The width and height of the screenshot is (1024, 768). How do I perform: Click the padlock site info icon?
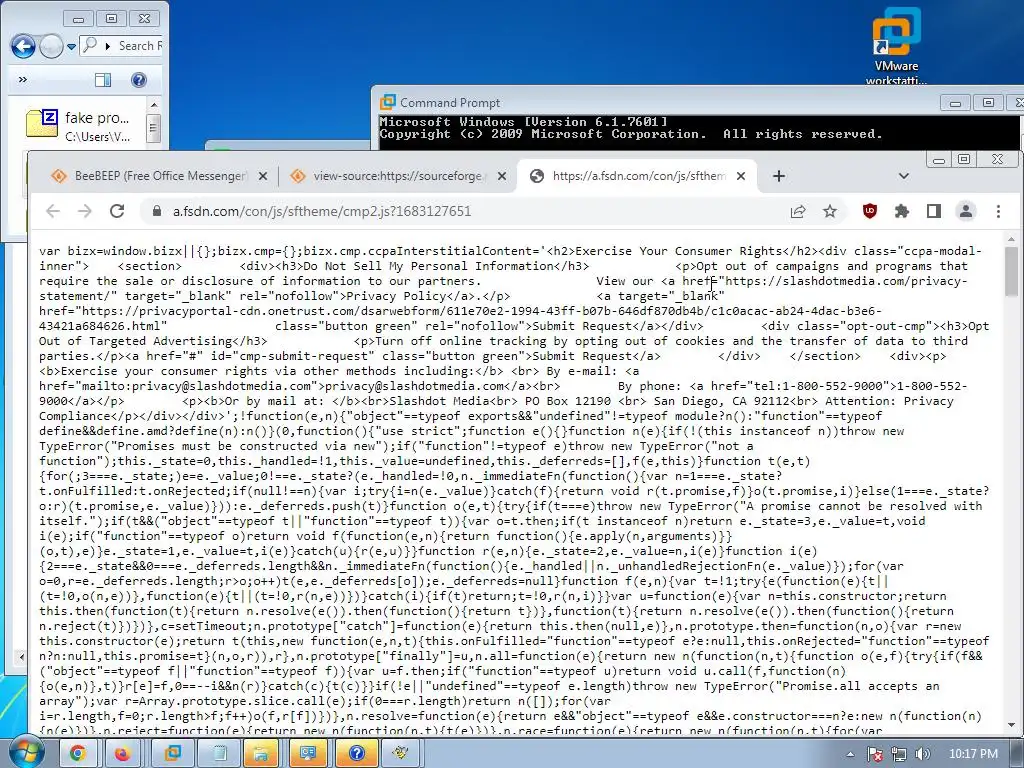[157, 211]
